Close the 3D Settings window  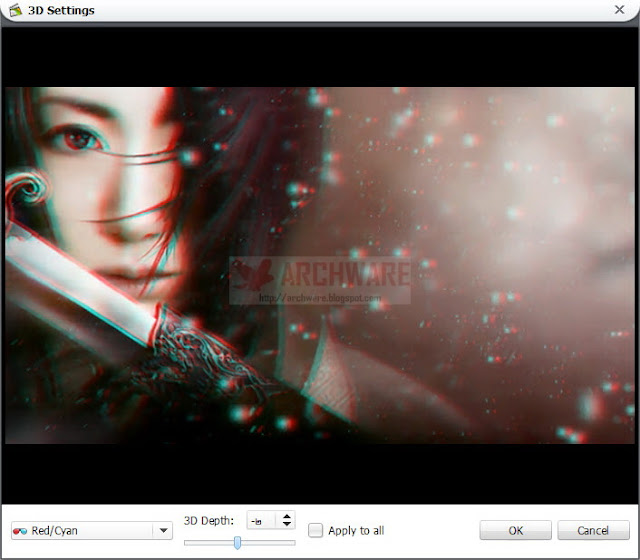(x=619, y=9)
